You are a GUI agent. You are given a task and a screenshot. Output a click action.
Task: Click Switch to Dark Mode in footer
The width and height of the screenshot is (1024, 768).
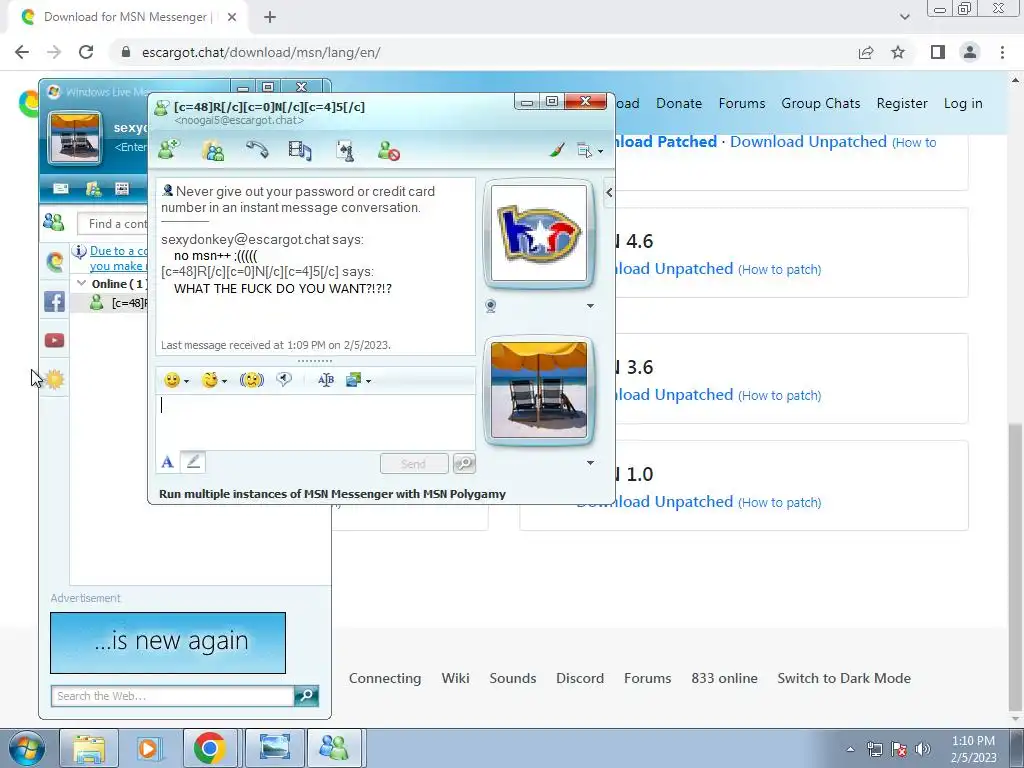(x=844, y=678)
